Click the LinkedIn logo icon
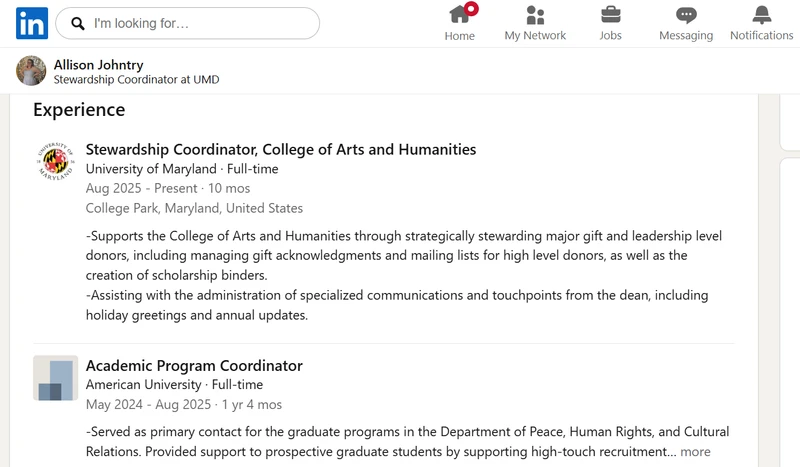The width and height of the screenshot is (800, 467). 32,23
